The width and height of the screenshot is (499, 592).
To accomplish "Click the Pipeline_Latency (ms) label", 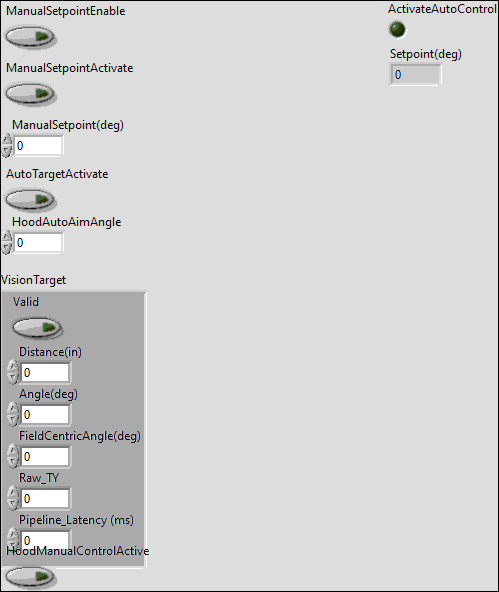I will (77, 520).
